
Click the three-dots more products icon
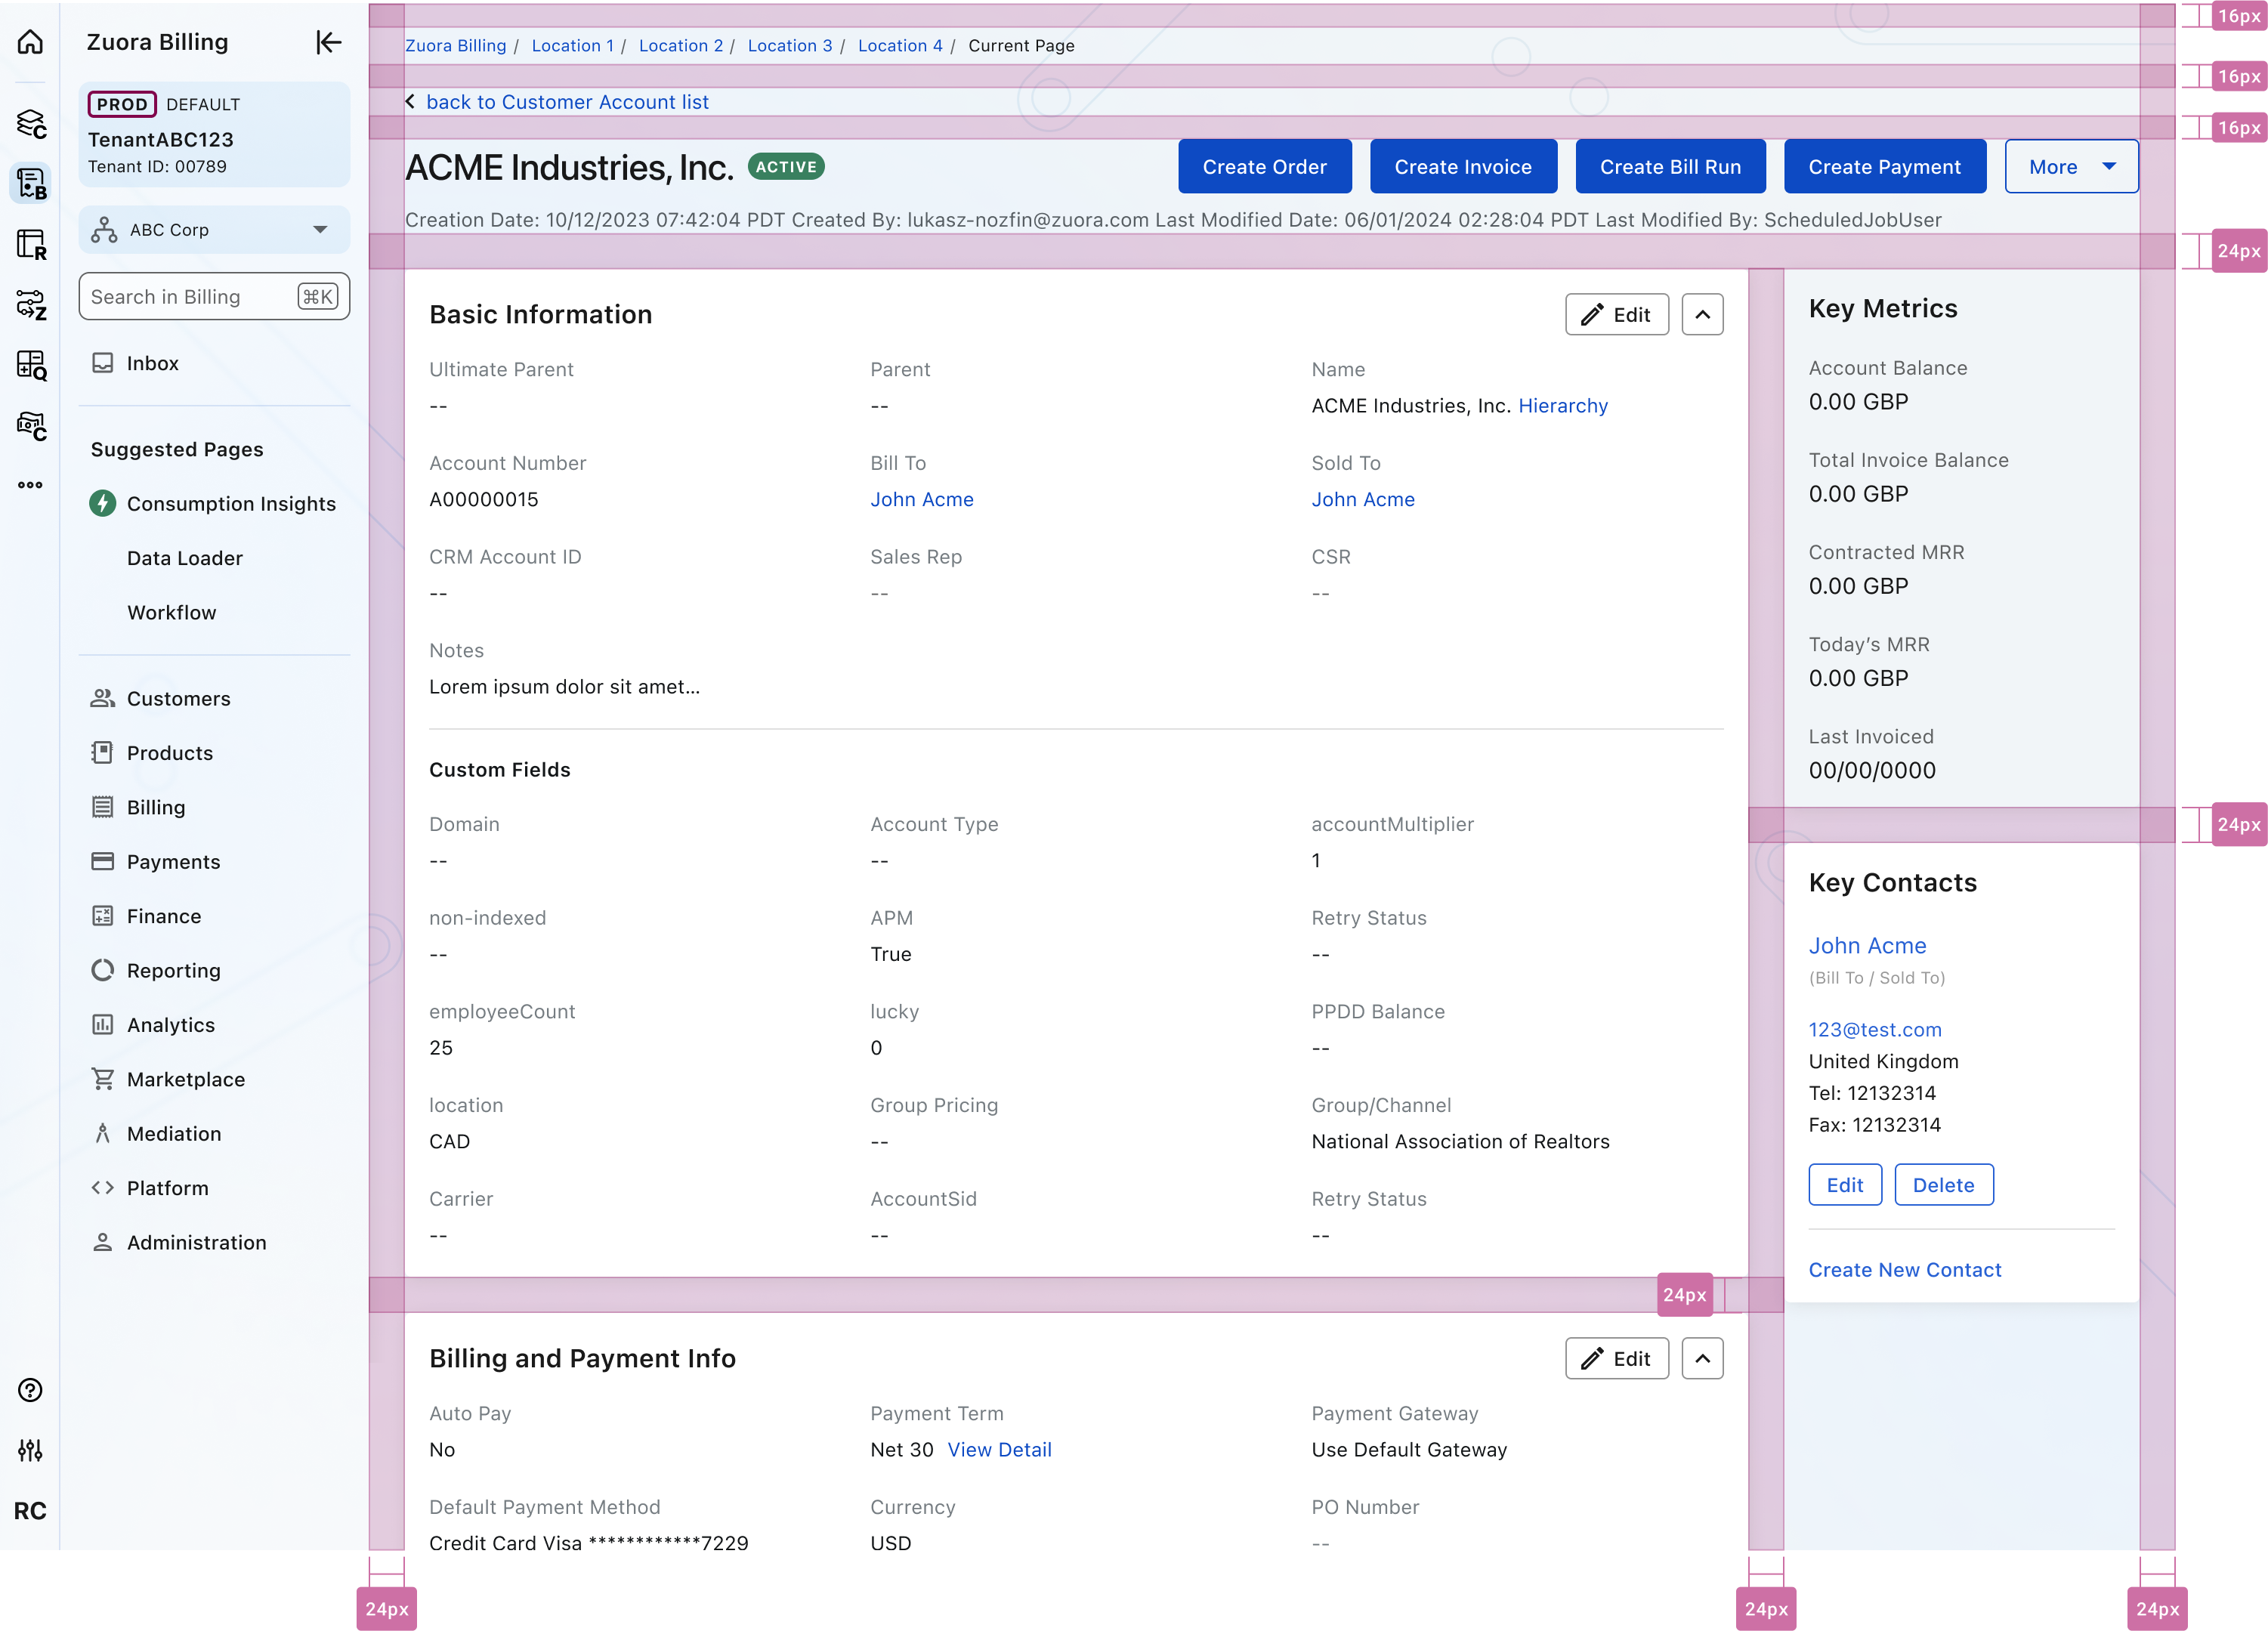[30, 485]
